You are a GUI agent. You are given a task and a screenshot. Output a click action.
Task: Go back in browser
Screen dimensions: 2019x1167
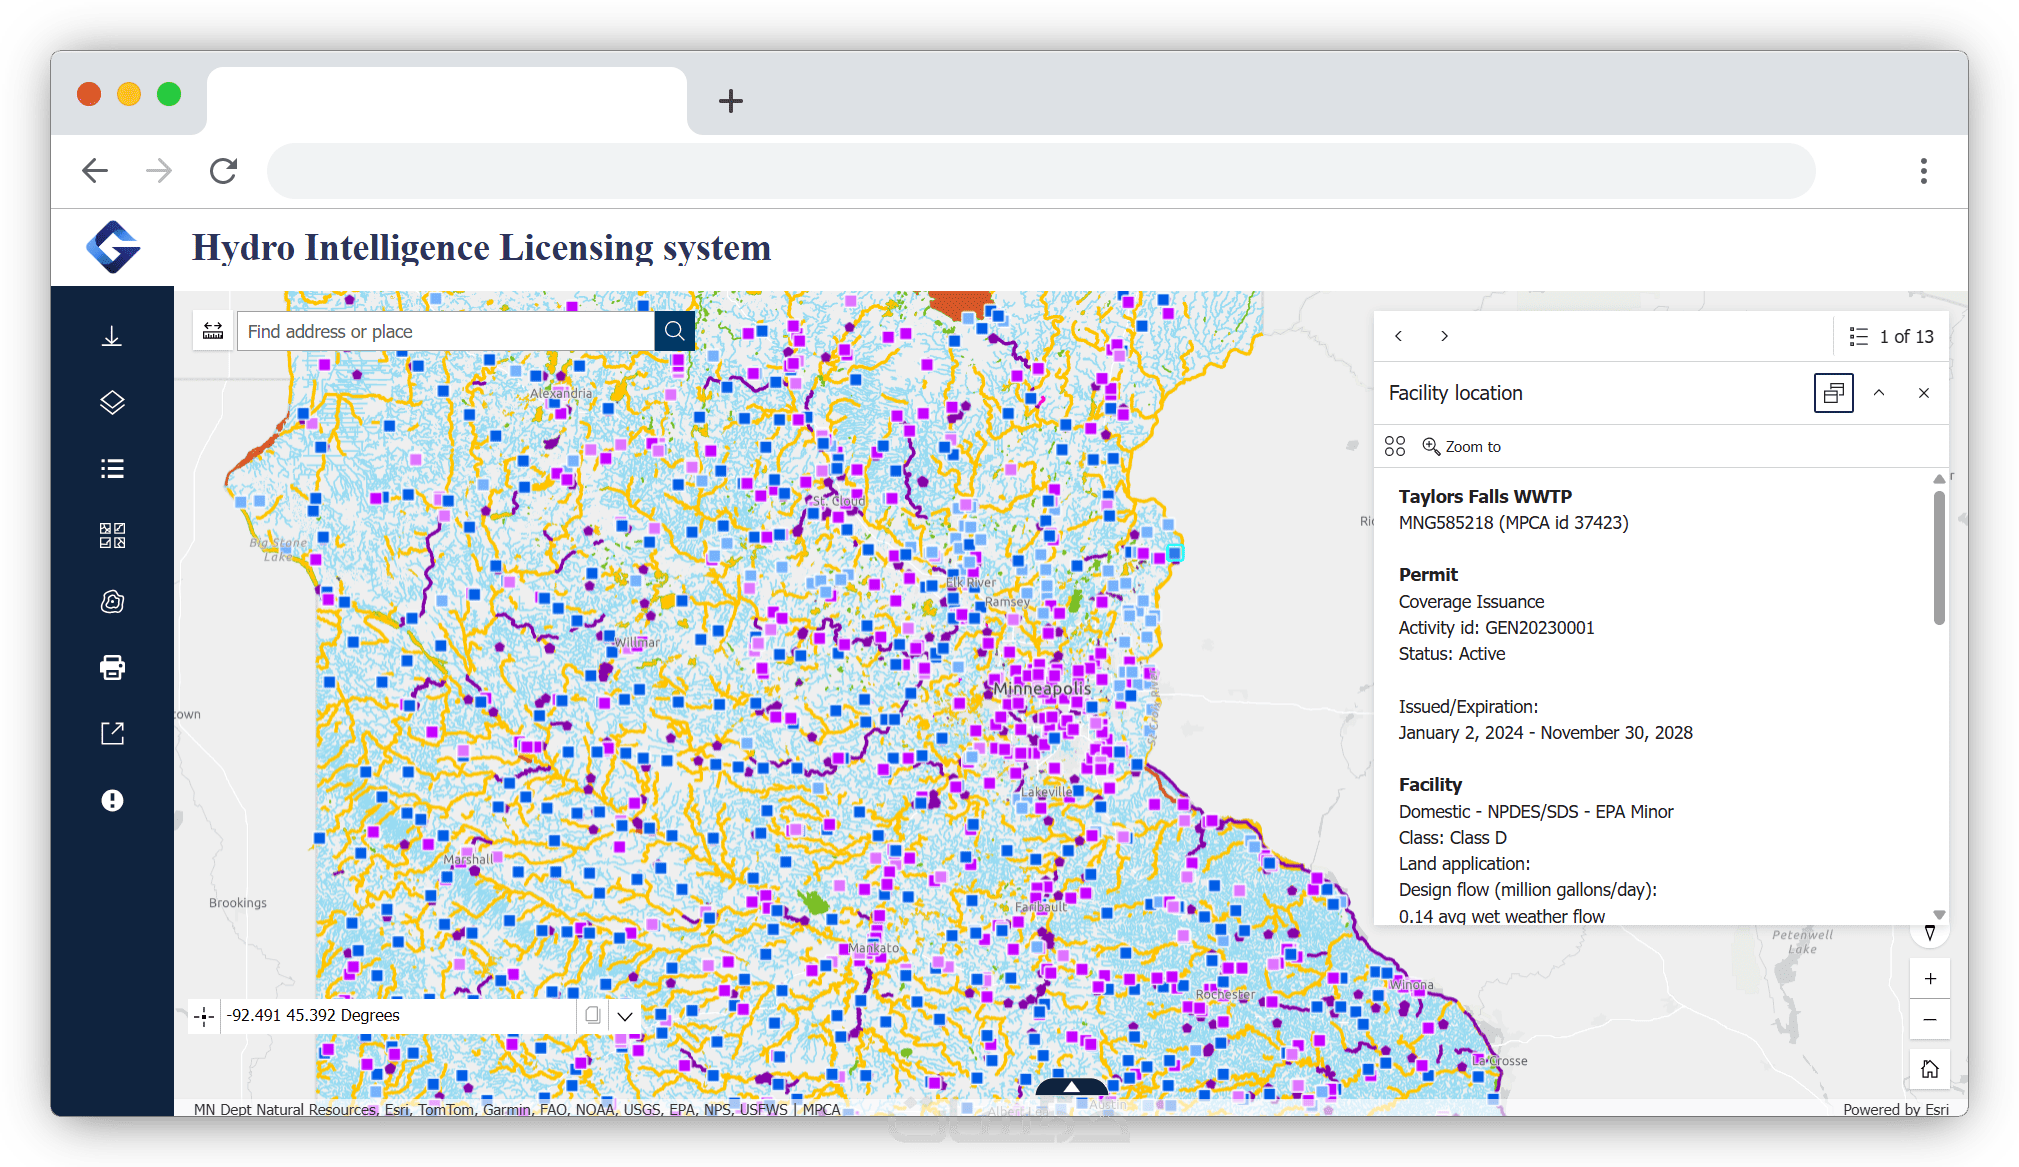tap(95, 171)
